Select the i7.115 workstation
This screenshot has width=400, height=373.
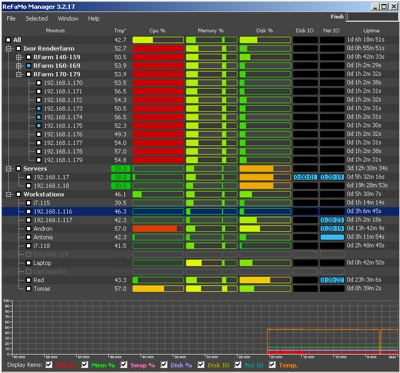(x=200, y=203)
